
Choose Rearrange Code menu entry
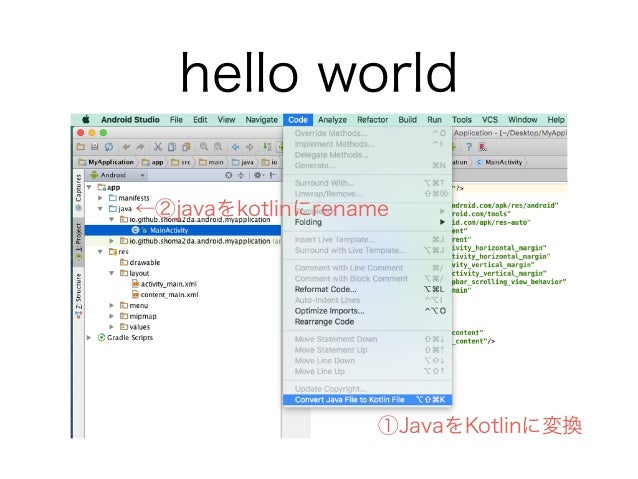tap(367, 322)
